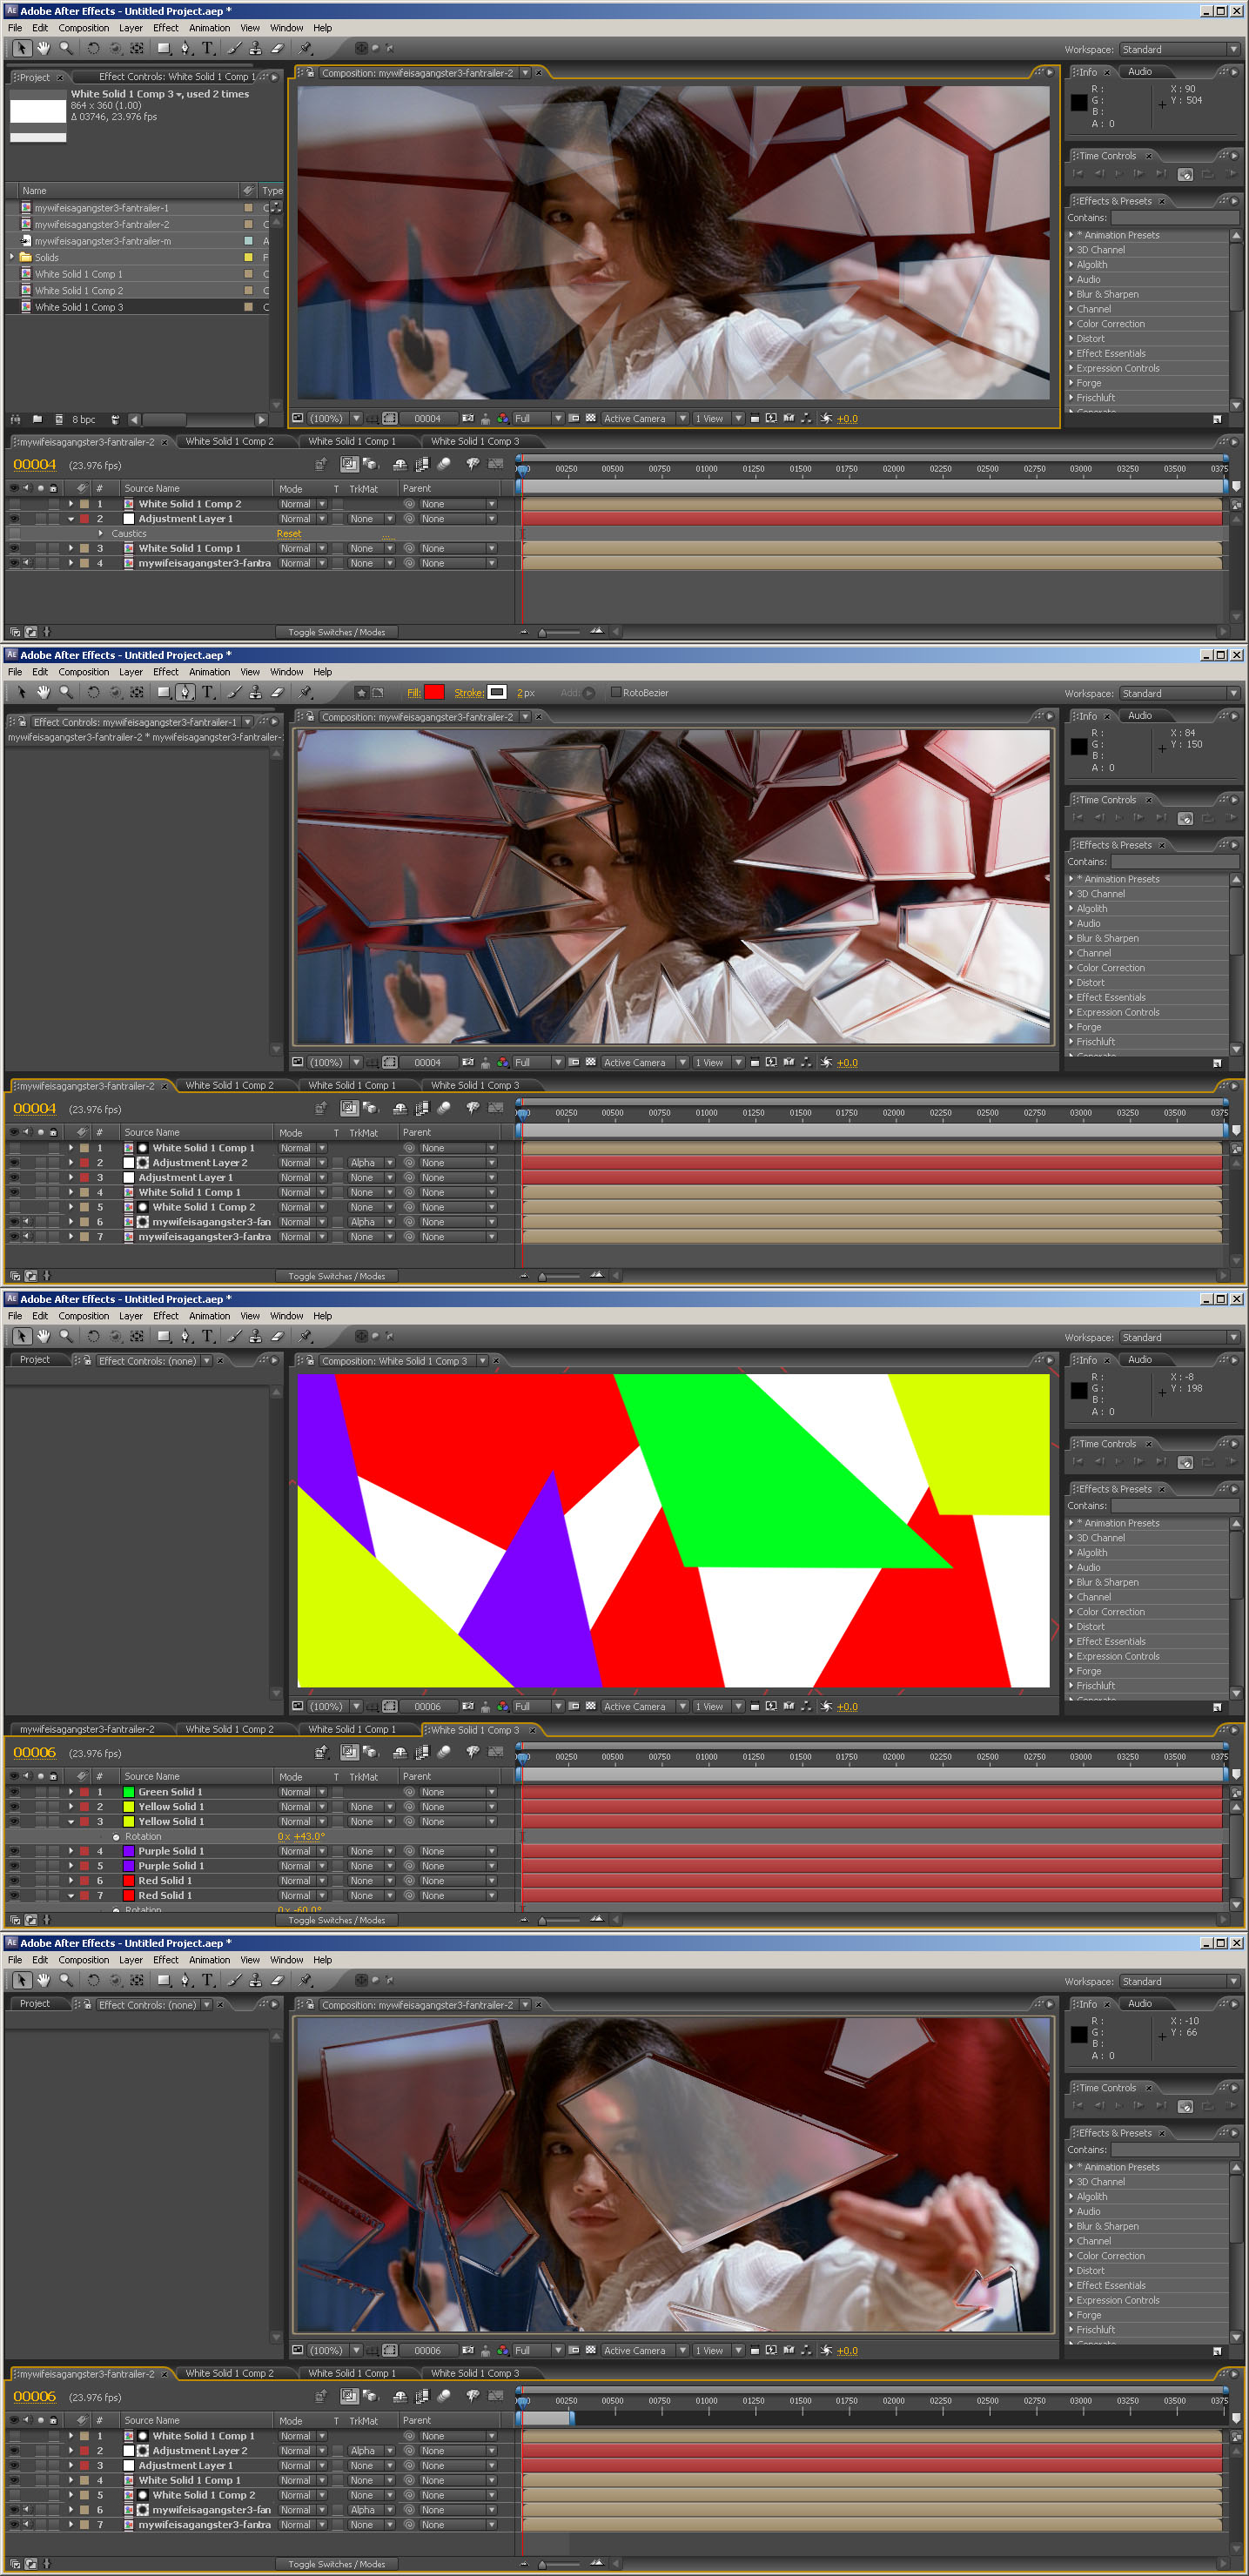Screen dimensions: 1249x2576
Task: Click the 8 bpc color depth button
Action: (x=84, y=419)
